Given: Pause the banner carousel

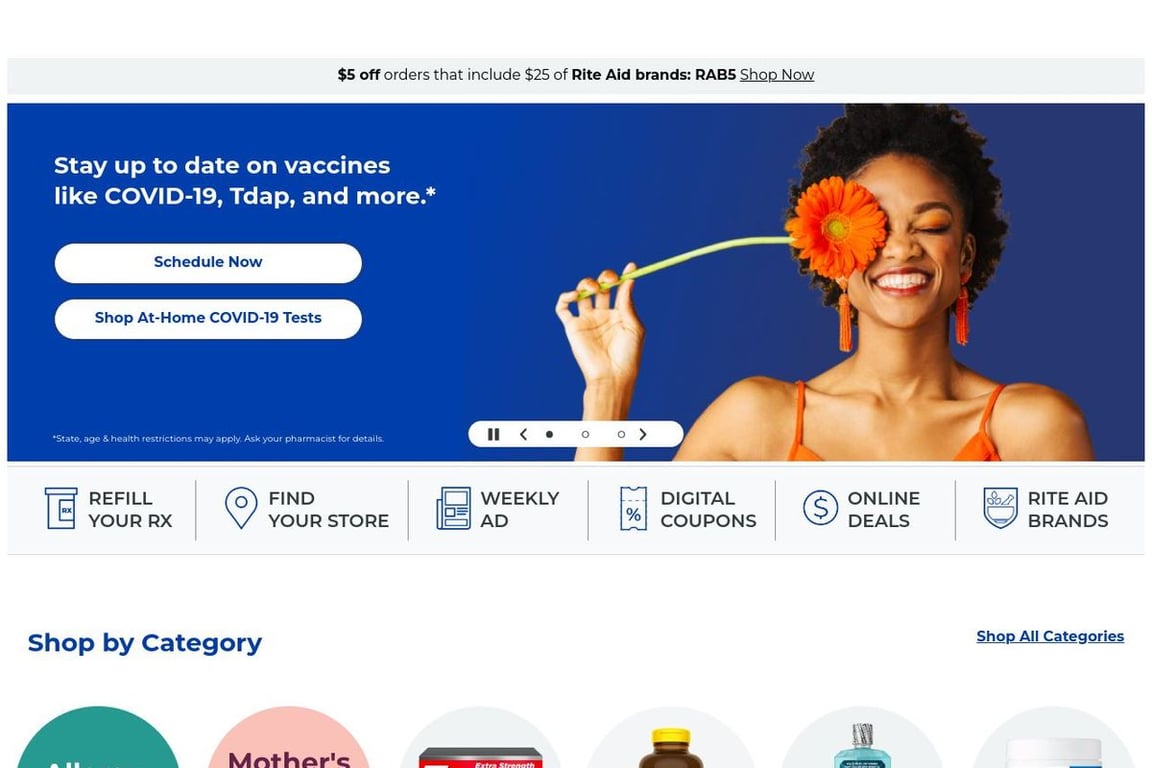Looking at the screenshot, I should click(494, 434).
